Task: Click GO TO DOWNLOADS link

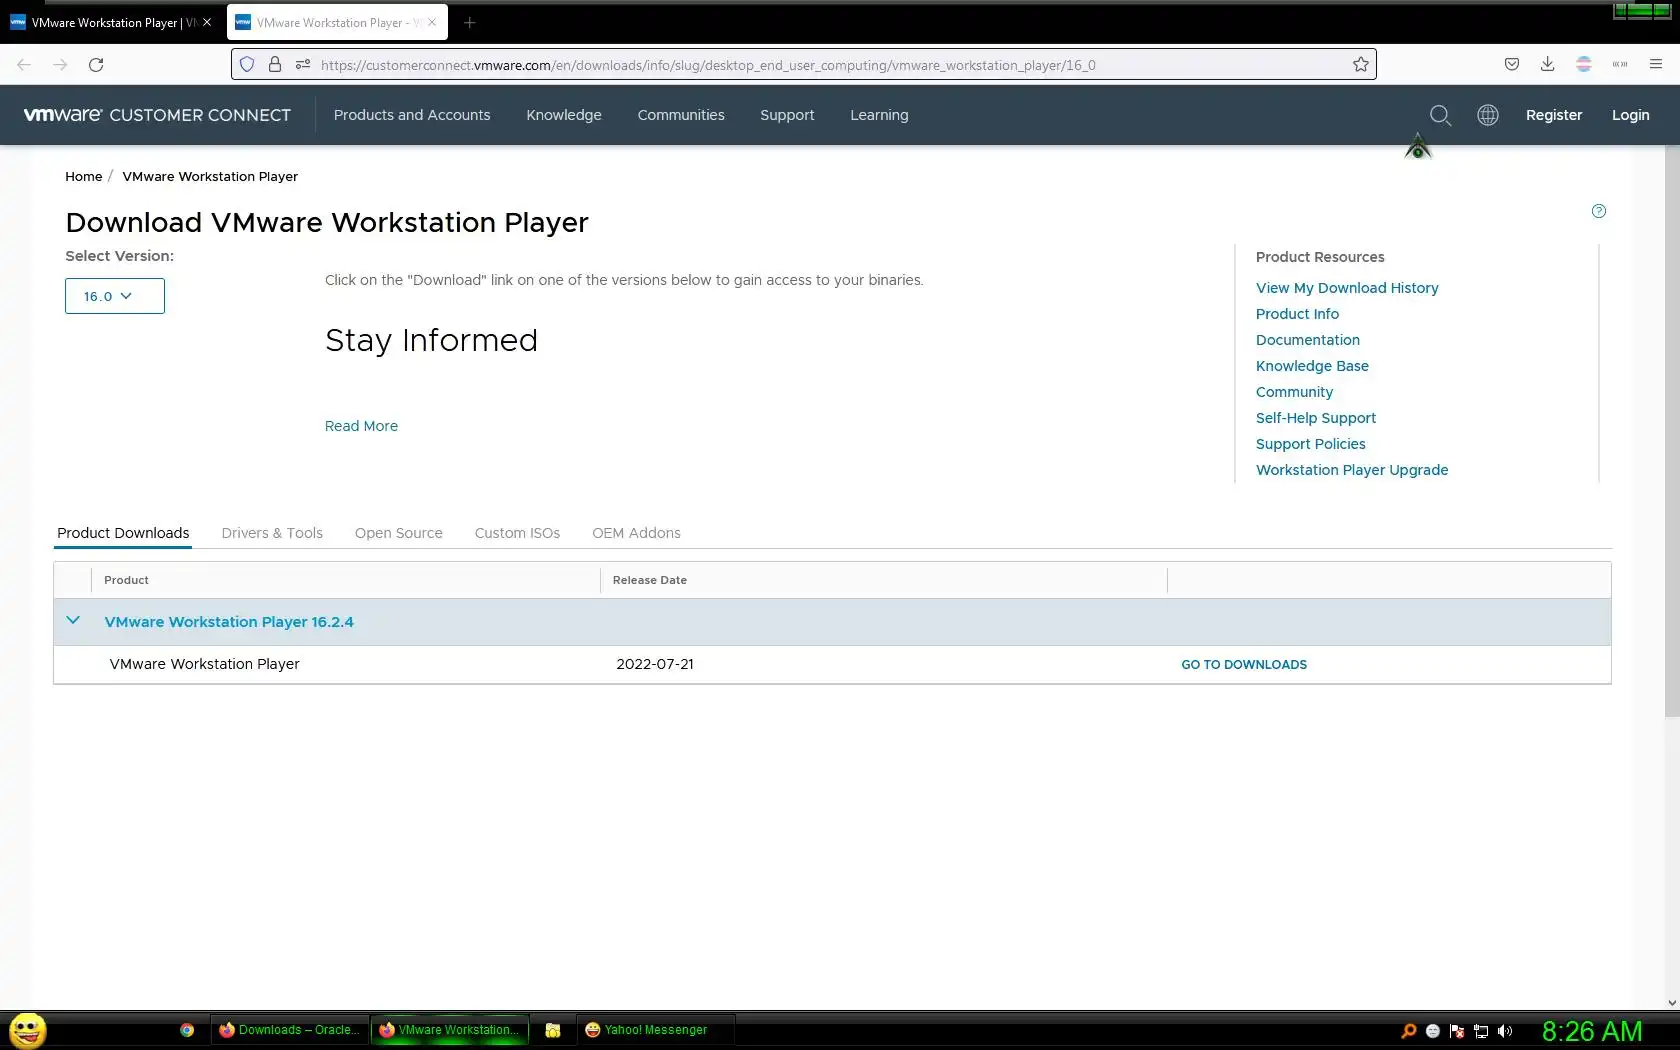Action: tap(1244, 664)
